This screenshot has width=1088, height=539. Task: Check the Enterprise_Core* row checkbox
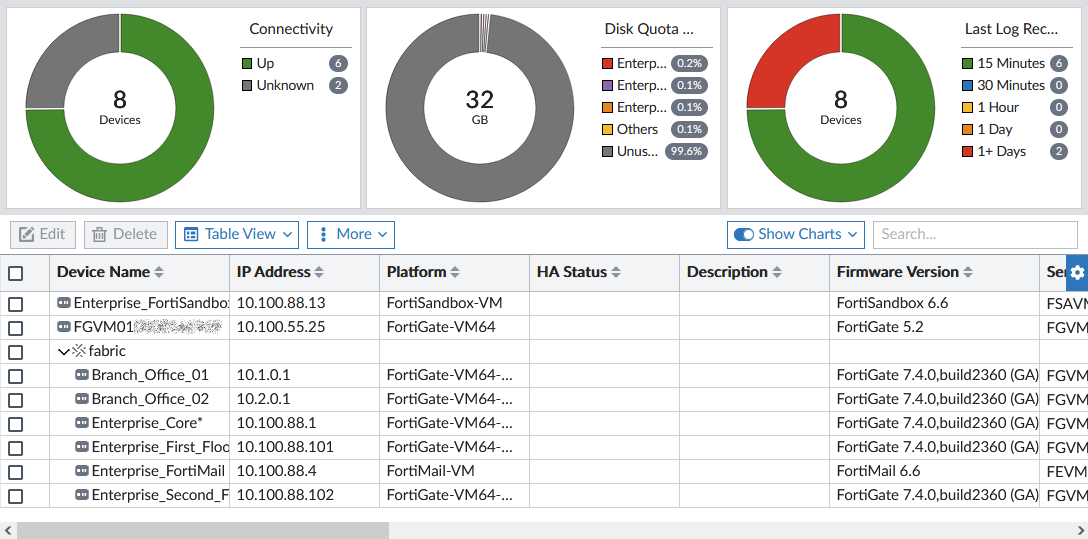point(15,424)
